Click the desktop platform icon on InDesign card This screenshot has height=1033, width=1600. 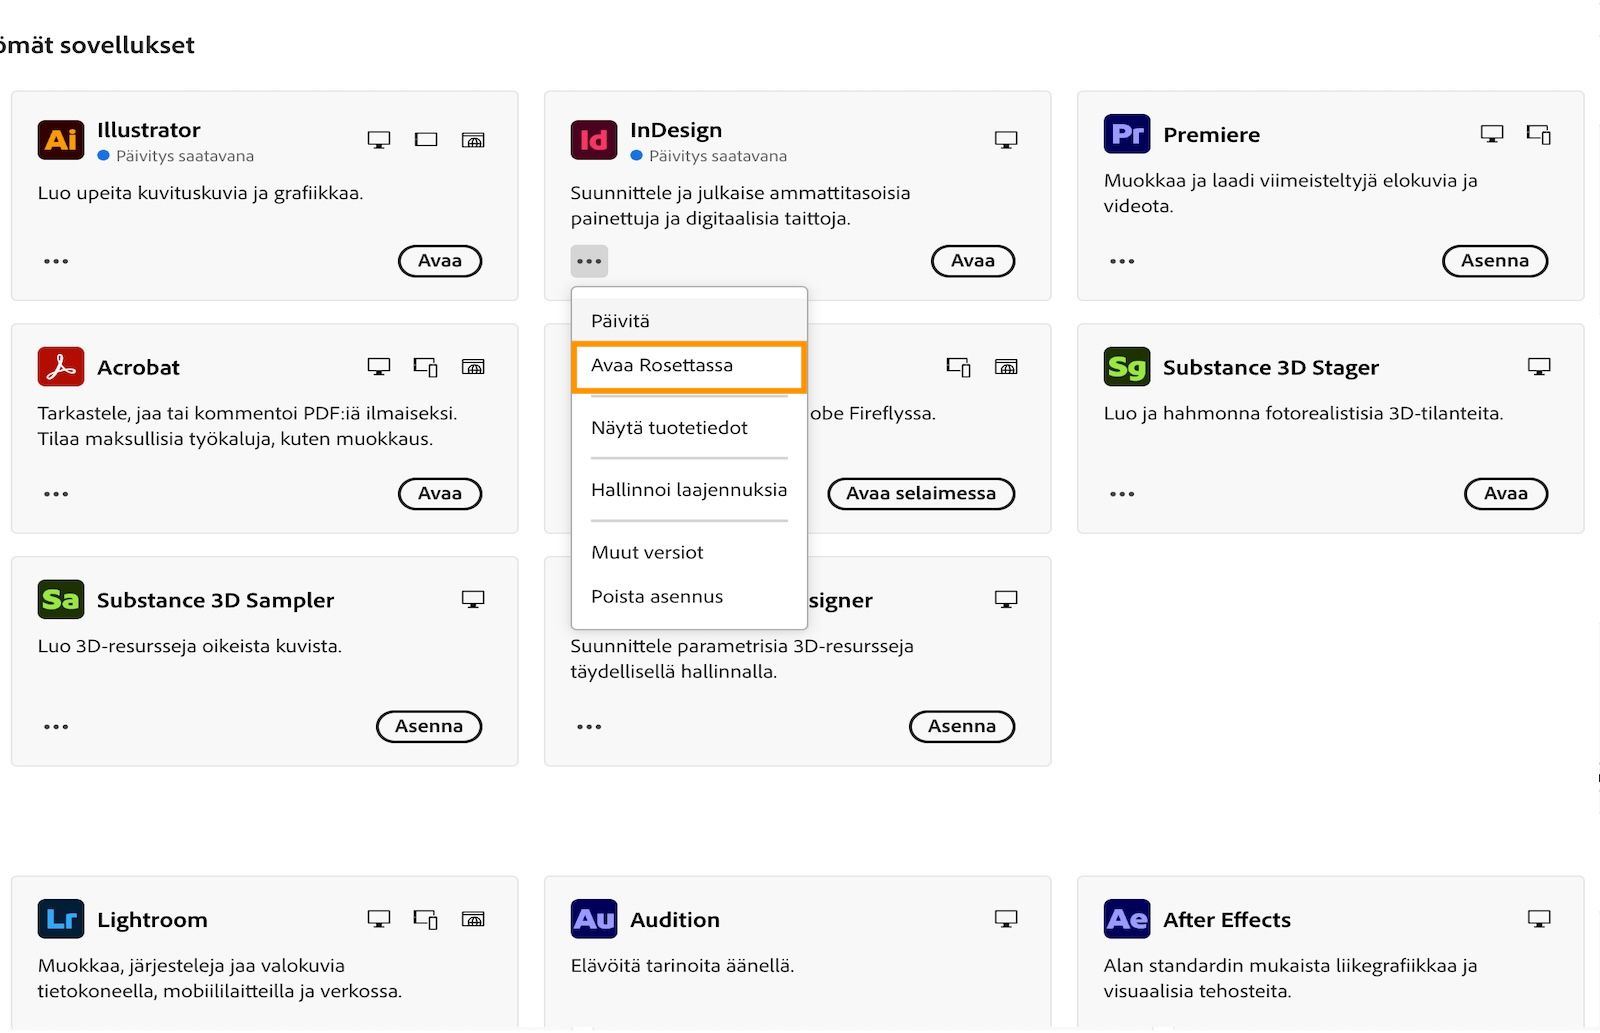point(1006,140)
